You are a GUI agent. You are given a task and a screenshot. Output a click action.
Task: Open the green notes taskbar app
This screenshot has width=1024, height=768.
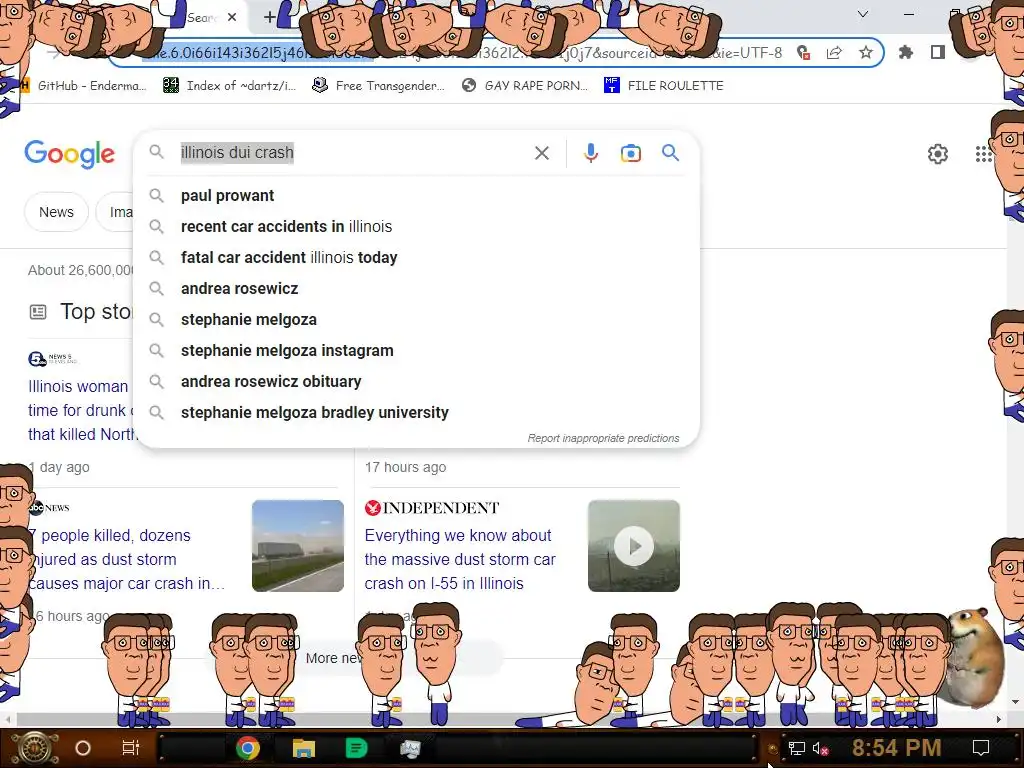pos(356,748)
